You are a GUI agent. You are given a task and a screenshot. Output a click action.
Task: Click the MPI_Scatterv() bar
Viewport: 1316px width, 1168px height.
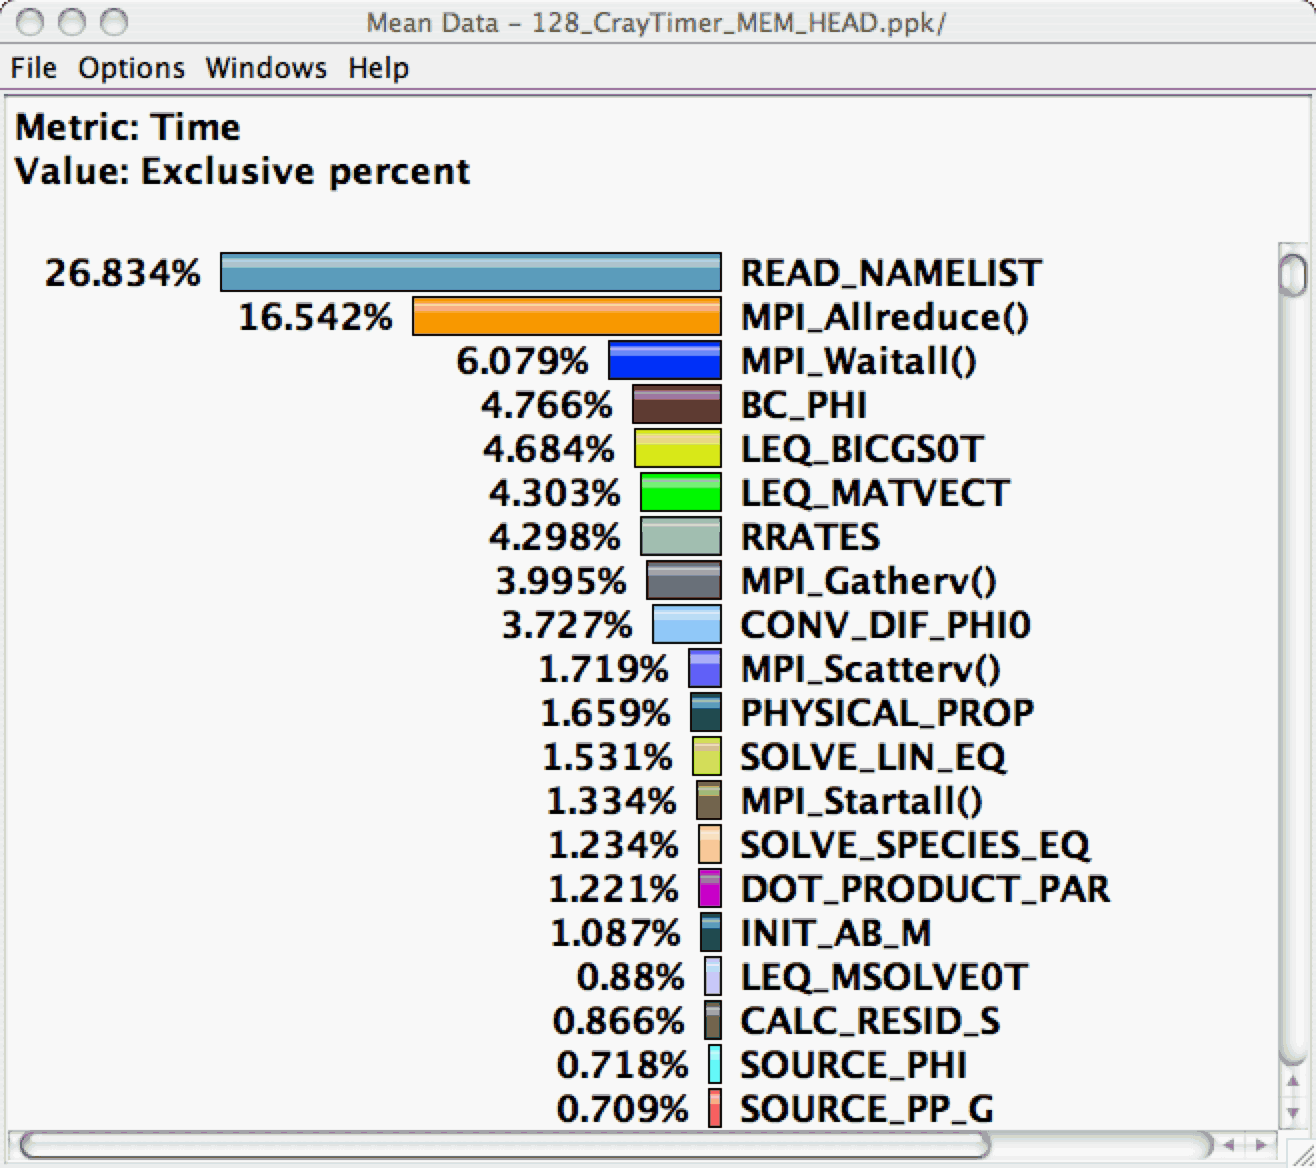[705, 668]
